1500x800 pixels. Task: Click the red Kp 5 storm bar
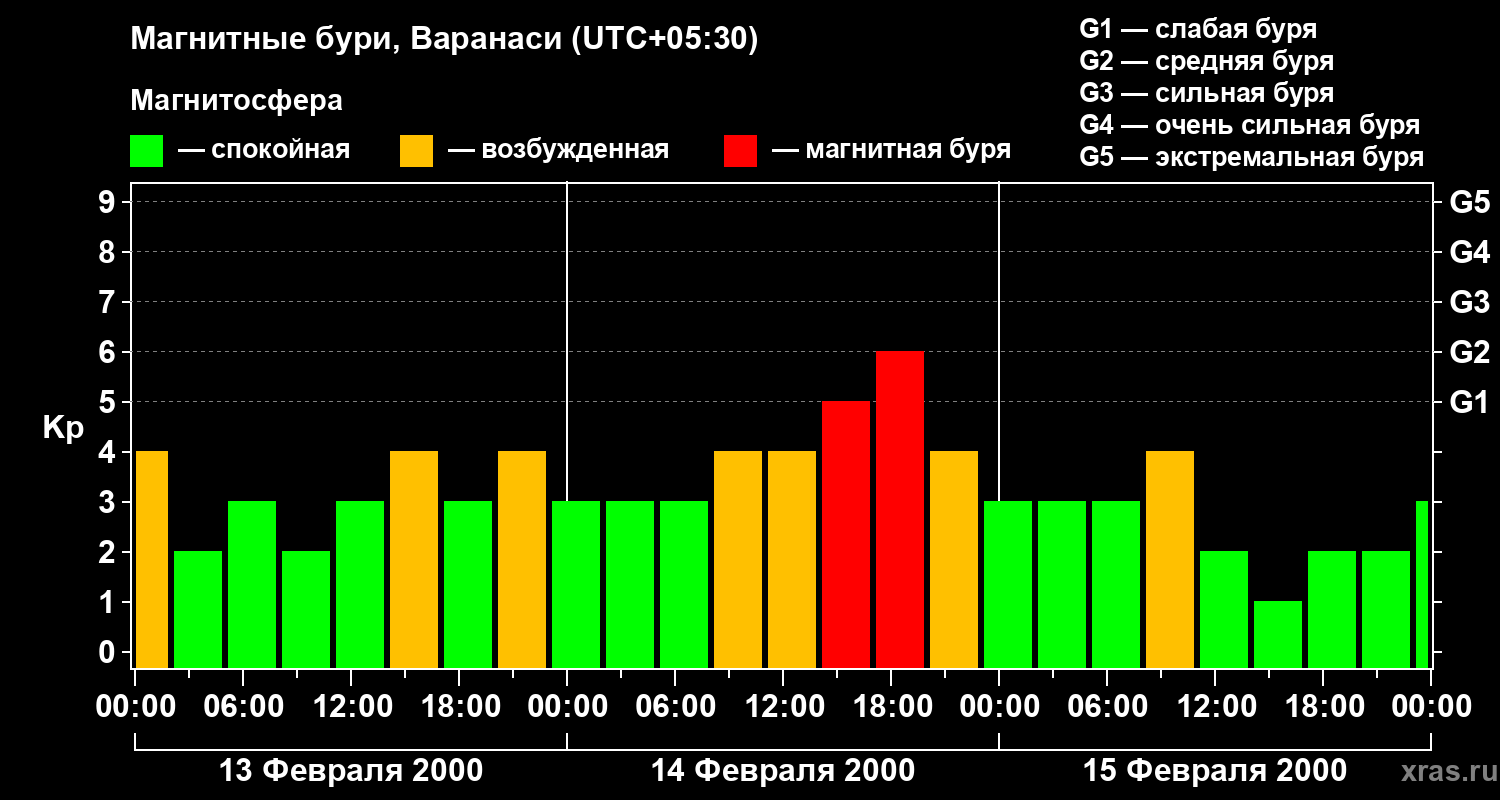846,535
